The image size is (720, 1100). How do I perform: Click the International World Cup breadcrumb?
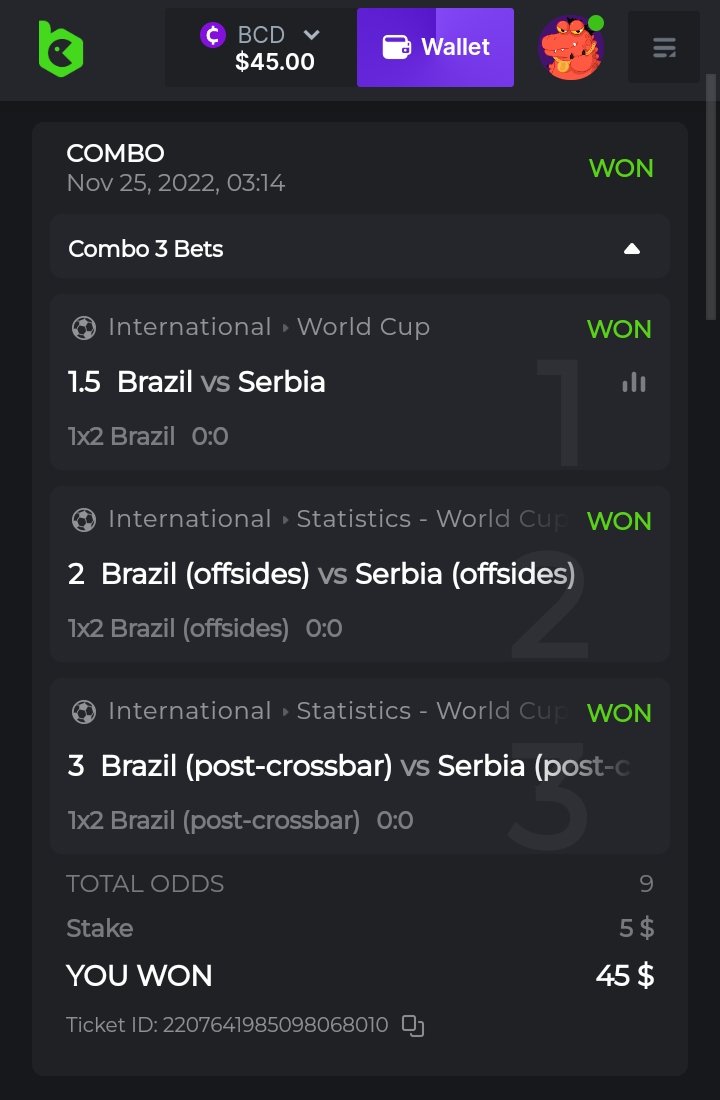click(x=268, y=328)
